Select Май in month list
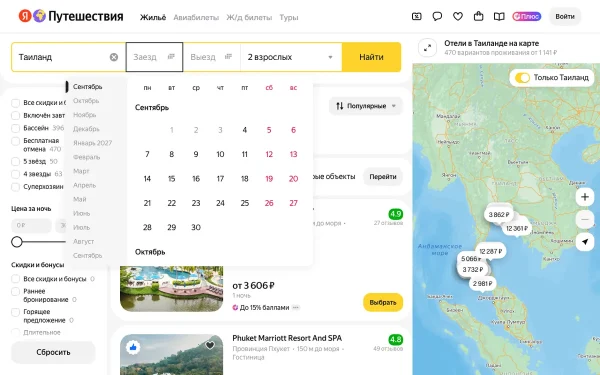Screen dimensions: 600x375 pyautogui.click(x=80, y=199)
